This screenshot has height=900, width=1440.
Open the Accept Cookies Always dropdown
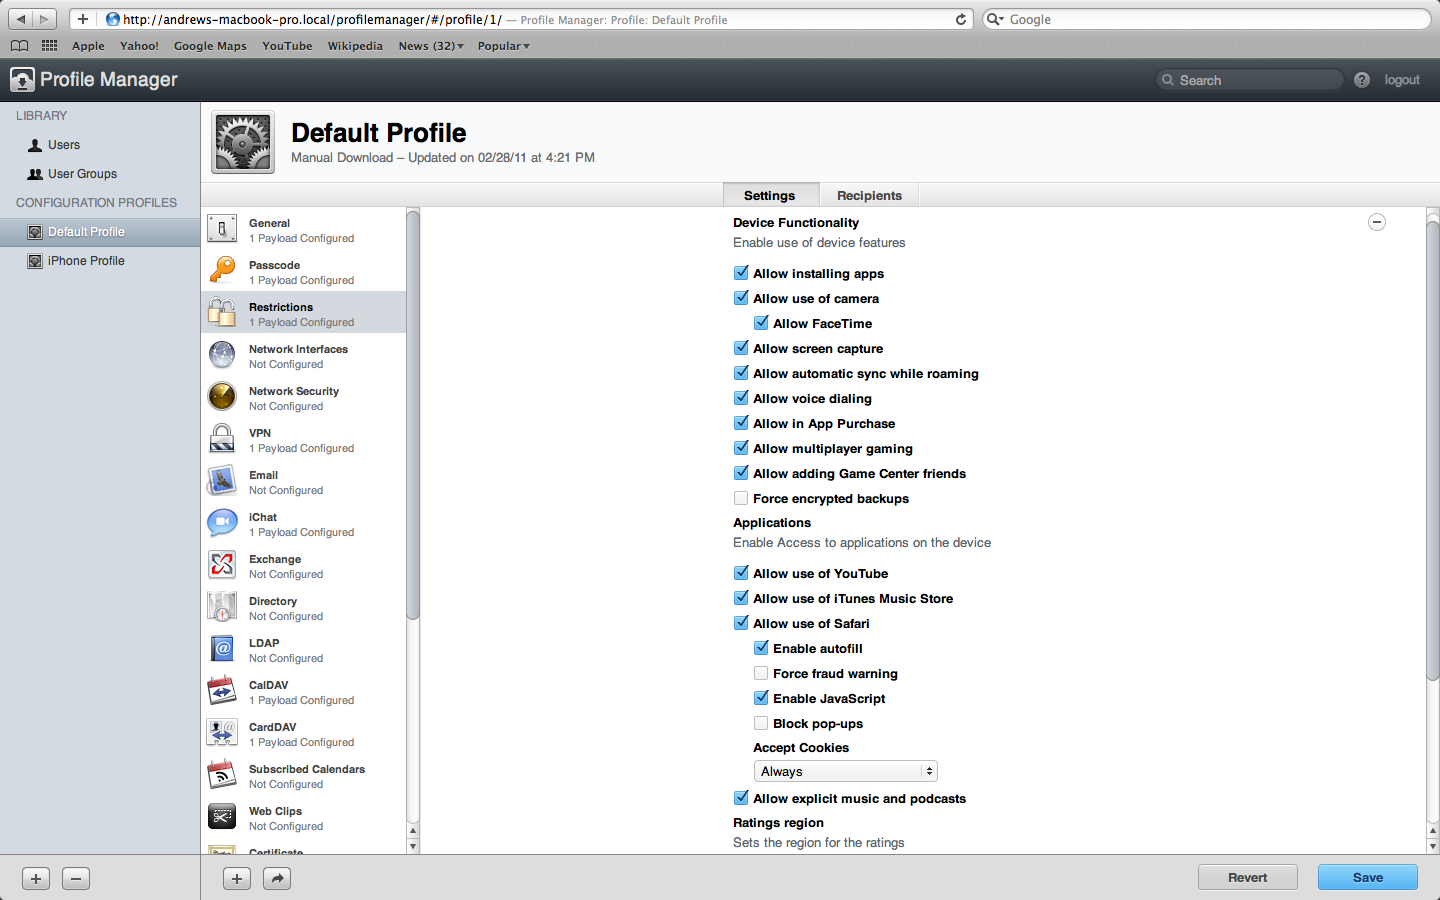click(845, 771)
